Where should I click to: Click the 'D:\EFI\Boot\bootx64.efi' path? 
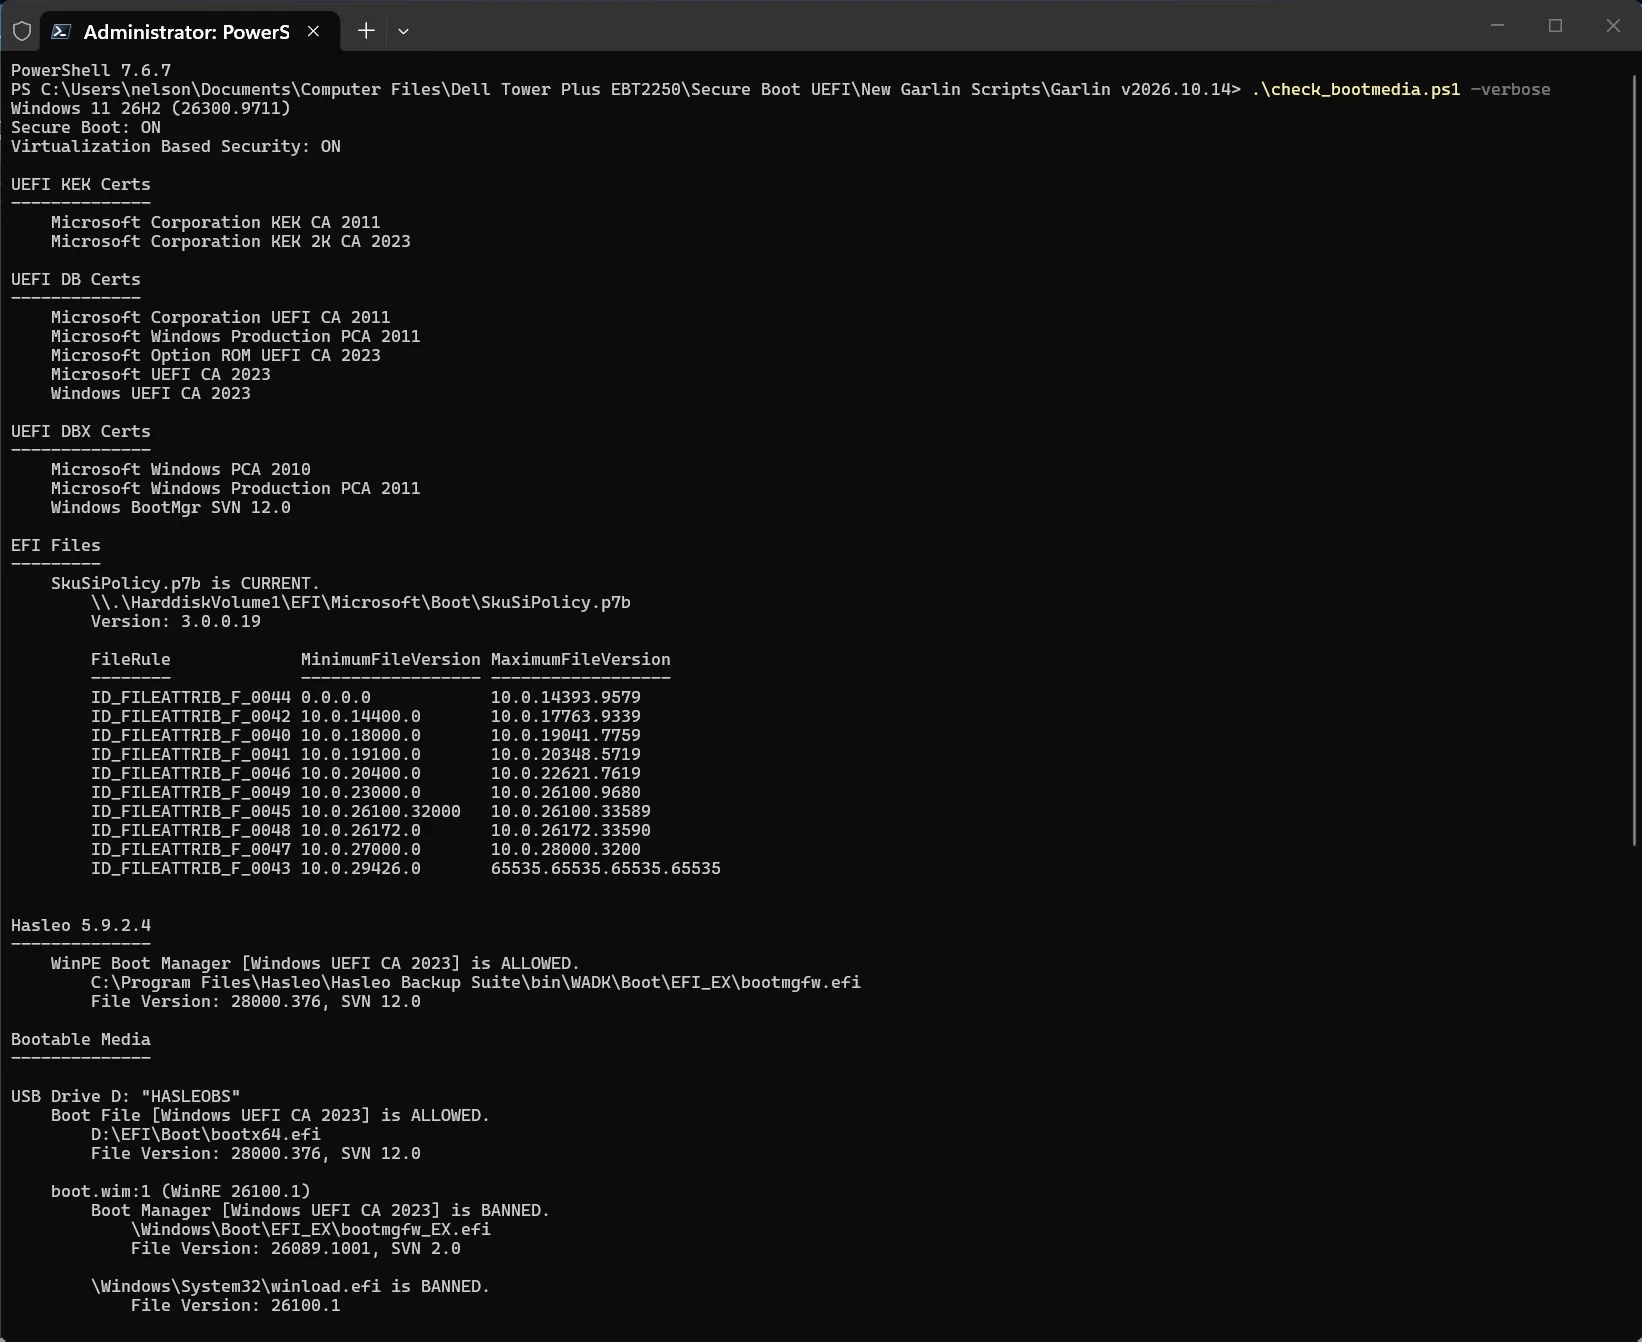pyautogui.click(x=206, y=1134)
